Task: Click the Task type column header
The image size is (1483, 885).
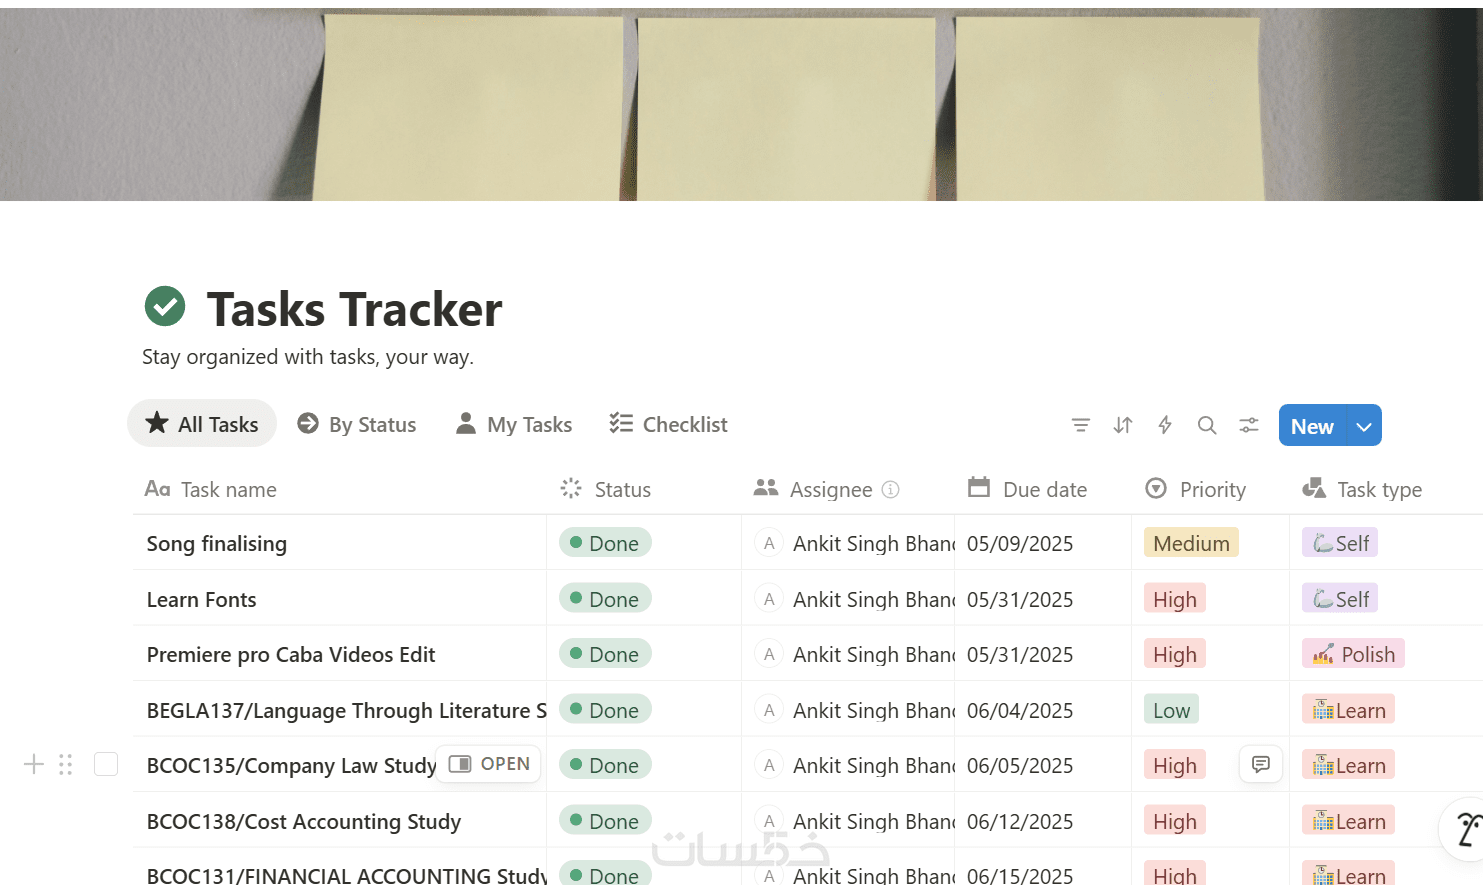Action: (1386, 489)
